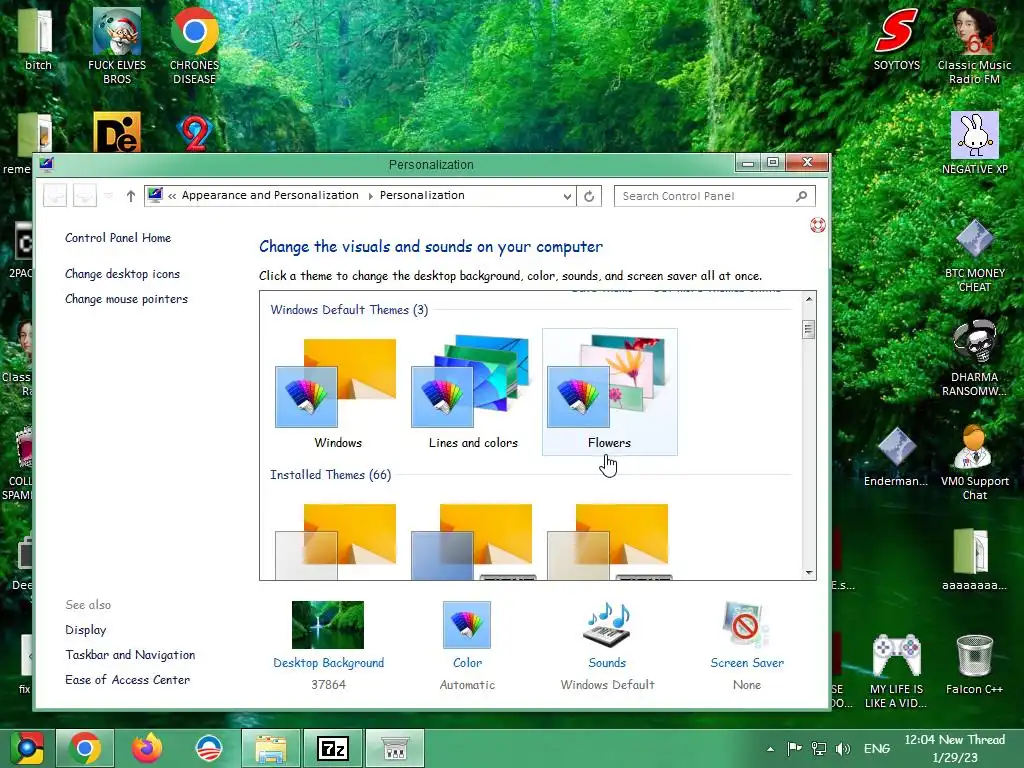
Task: Open recent locations dropdown near navigation arrows
Action: point(108,195)
